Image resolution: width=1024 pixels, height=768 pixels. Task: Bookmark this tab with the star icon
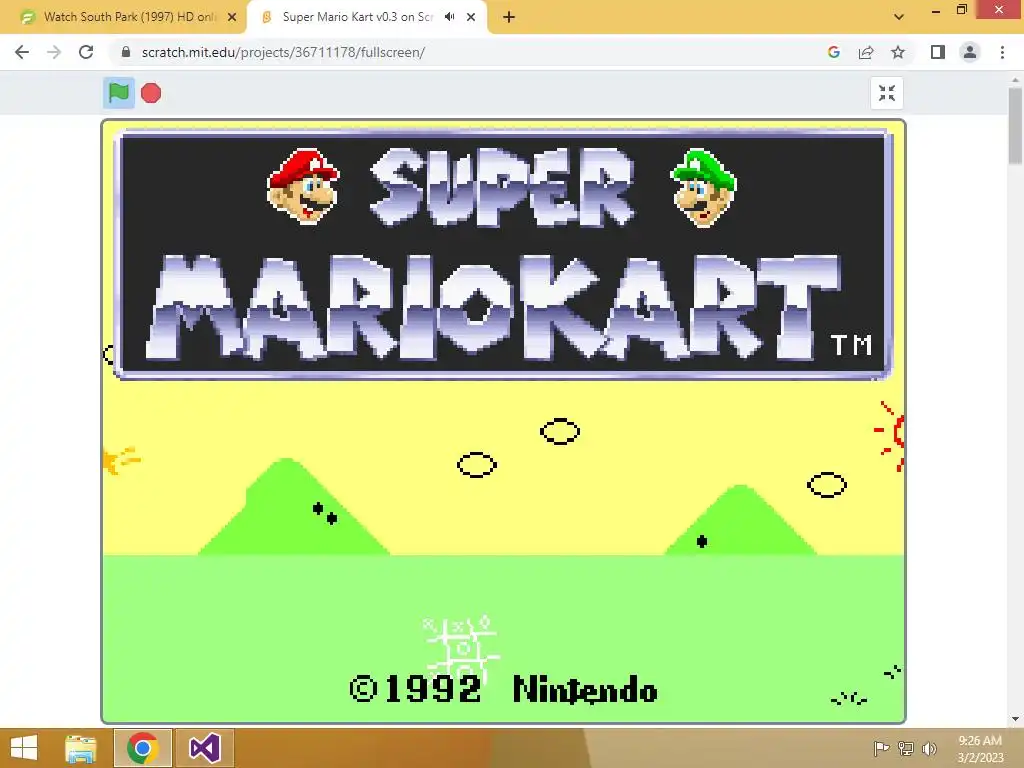898,52
